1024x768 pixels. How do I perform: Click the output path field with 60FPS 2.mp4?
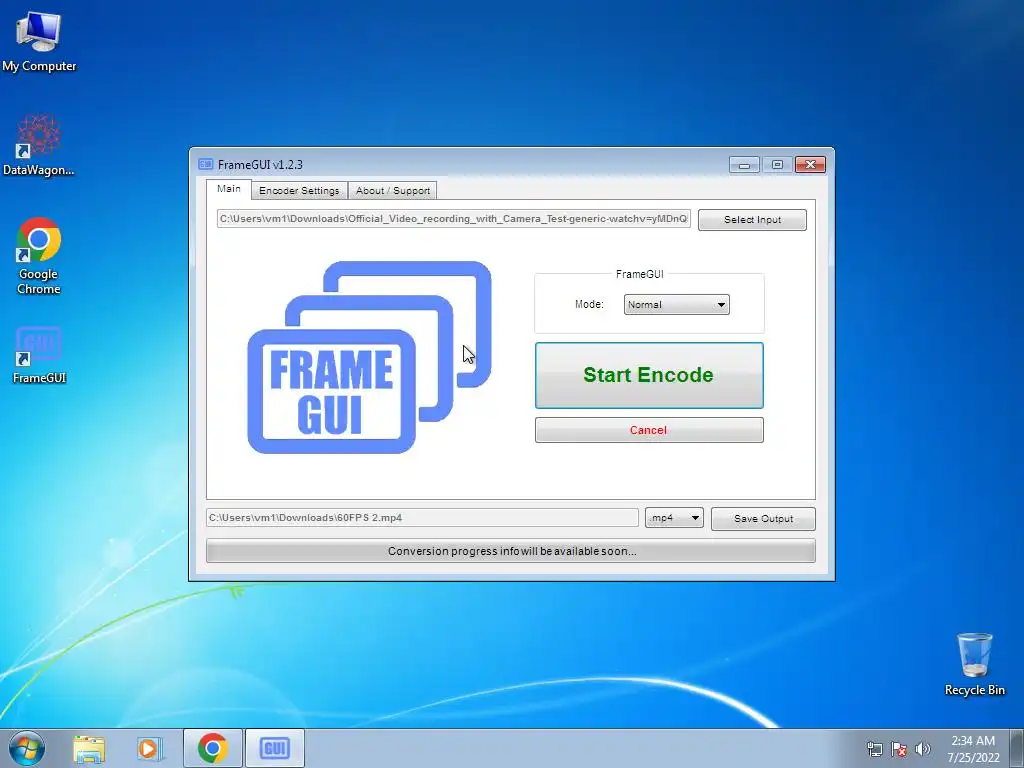(x=422, y=518)
